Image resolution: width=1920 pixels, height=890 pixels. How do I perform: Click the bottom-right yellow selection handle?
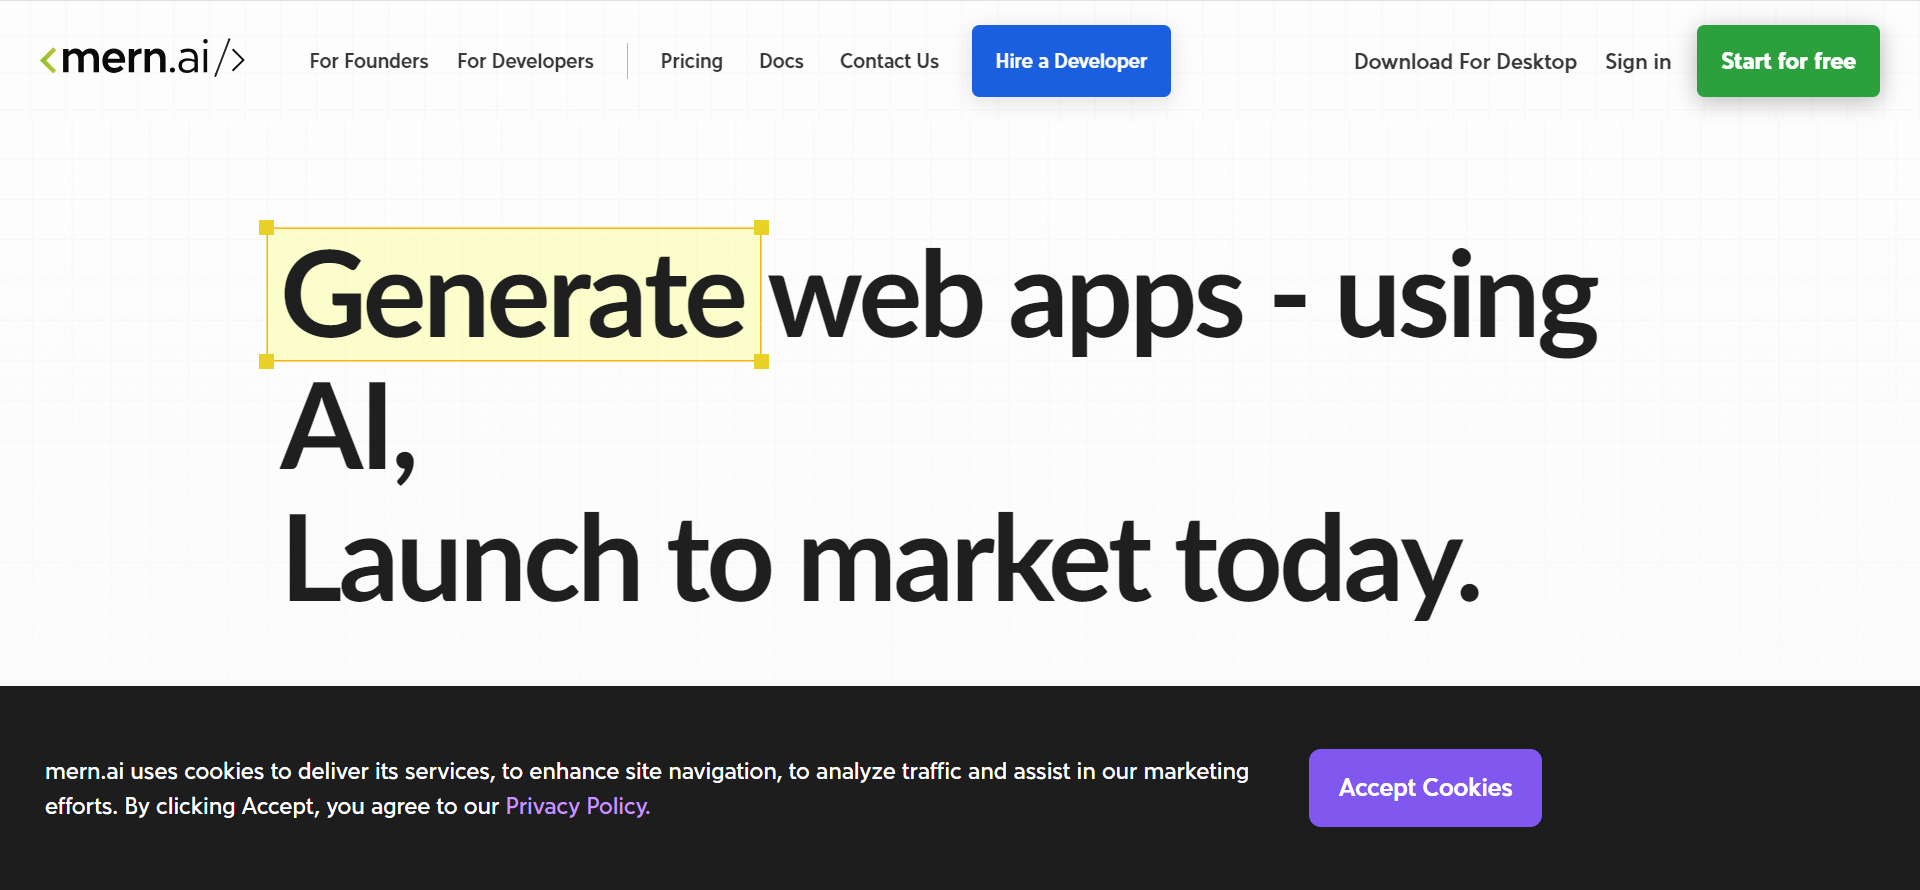761,361
